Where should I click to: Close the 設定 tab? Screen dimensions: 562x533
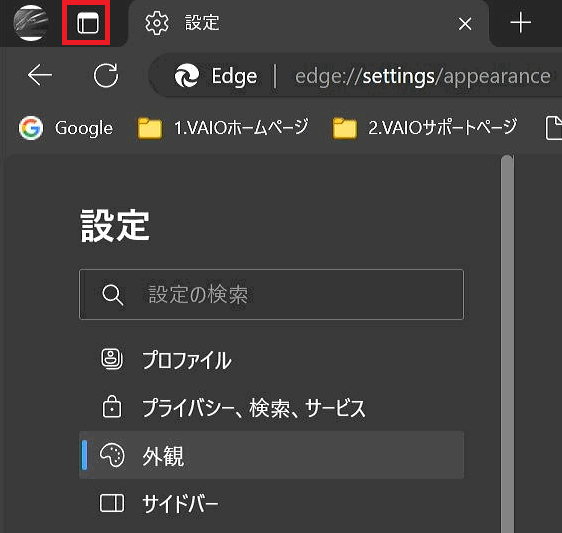(x=465, y=24)
